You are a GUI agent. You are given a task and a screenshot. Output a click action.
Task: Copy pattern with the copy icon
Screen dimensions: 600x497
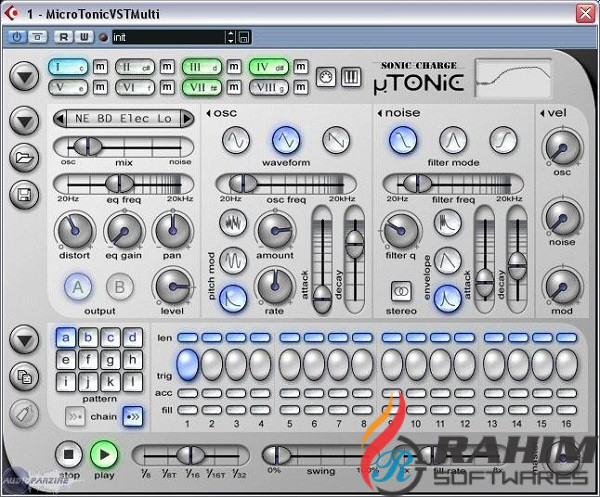(24, 377)
